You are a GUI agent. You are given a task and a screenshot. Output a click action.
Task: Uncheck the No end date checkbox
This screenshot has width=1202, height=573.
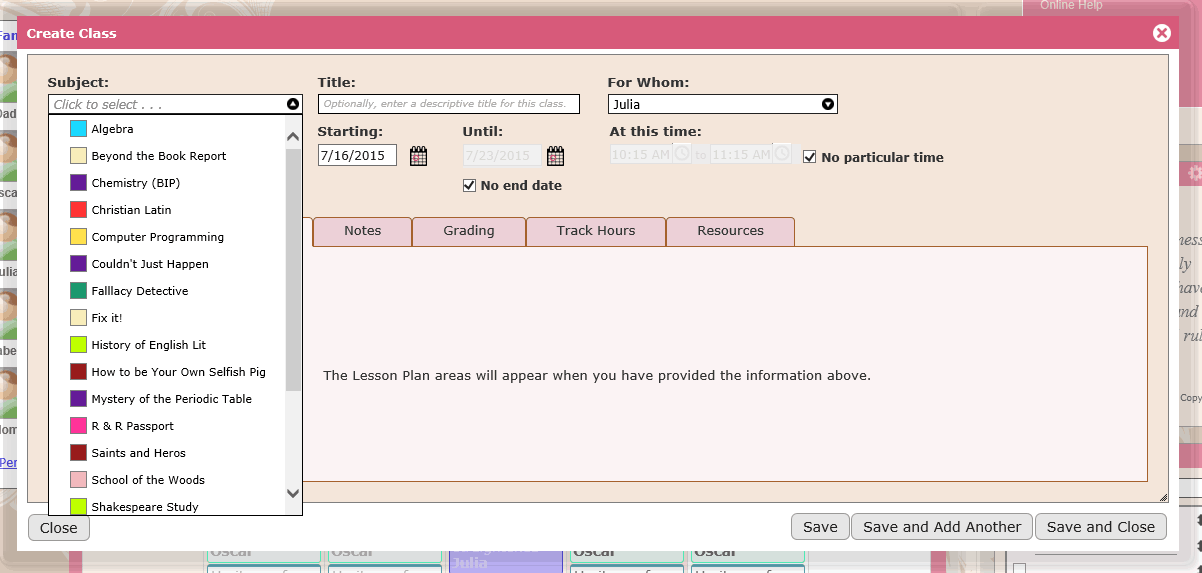469,185
